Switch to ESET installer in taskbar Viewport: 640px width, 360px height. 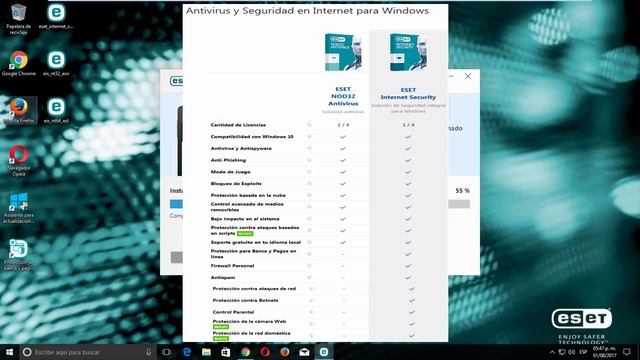pos(324,352)
